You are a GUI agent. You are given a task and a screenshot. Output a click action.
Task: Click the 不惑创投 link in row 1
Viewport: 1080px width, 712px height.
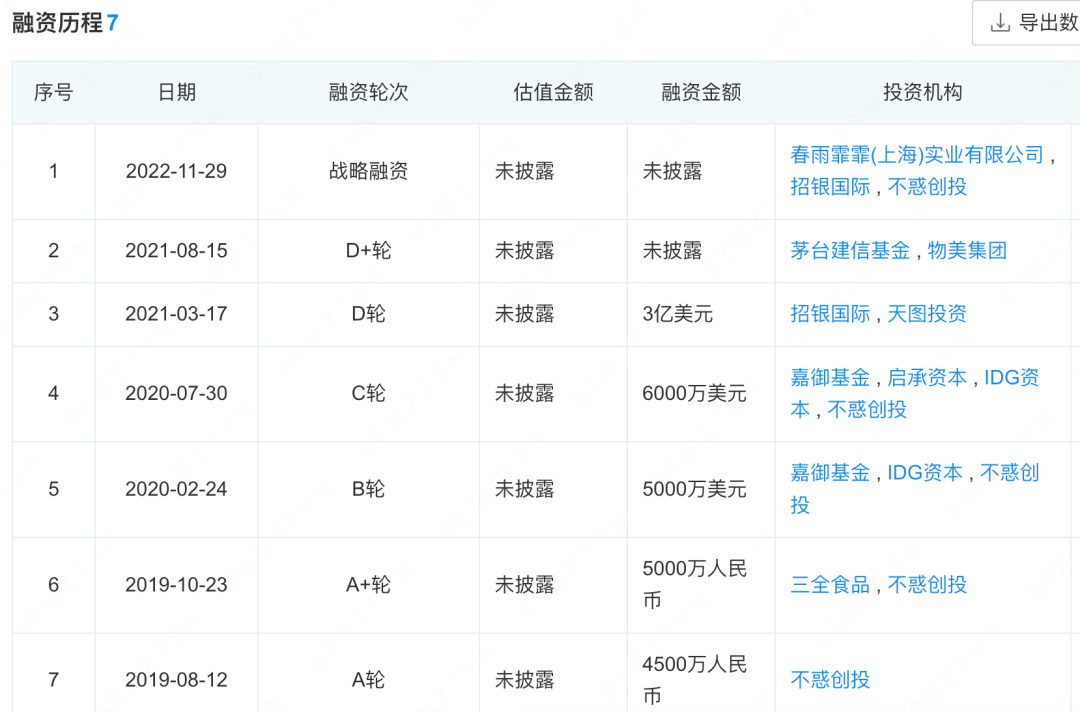click(x=928, y=187)
